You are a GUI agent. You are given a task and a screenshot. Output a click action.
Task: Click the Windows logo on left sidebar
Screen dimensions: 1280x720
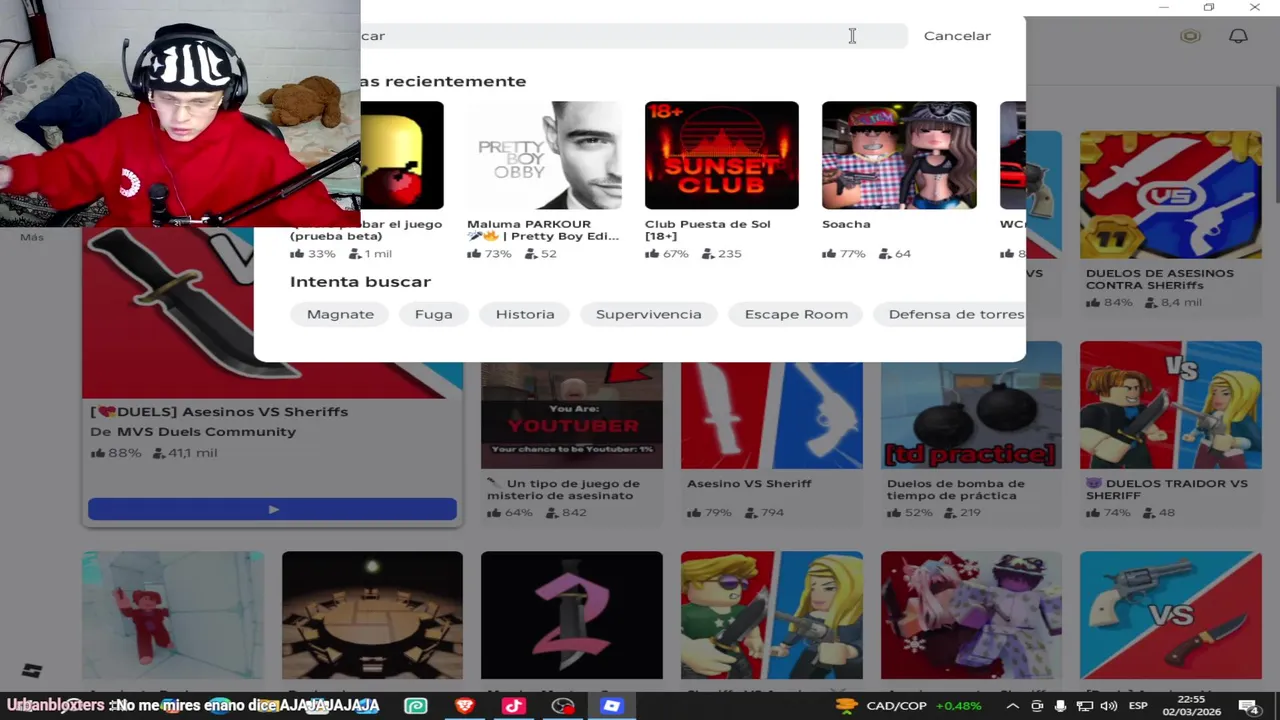[x=31, y=671]
